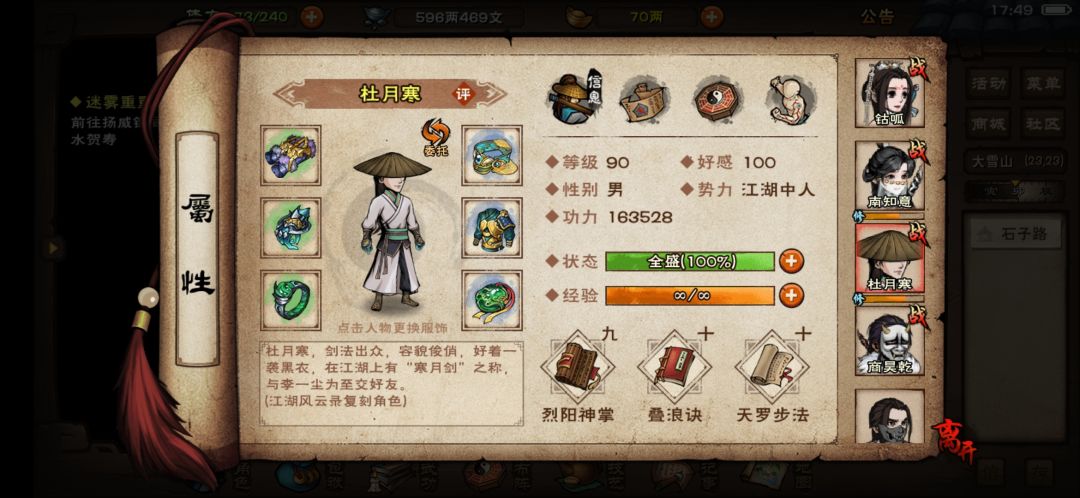Screen dimensions: 1080x498
Task: Click the plus beside 状态 bar
Action: point(791,261)
